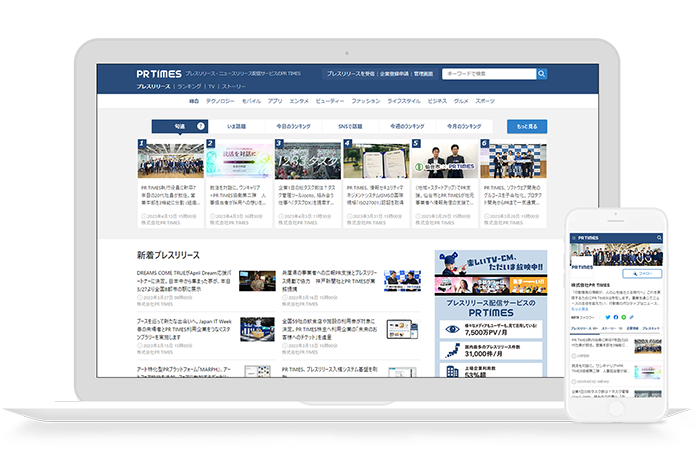Tap もっと見る link on phone
The height and width of the screenshot is (467, 700).
coord(579,309)
